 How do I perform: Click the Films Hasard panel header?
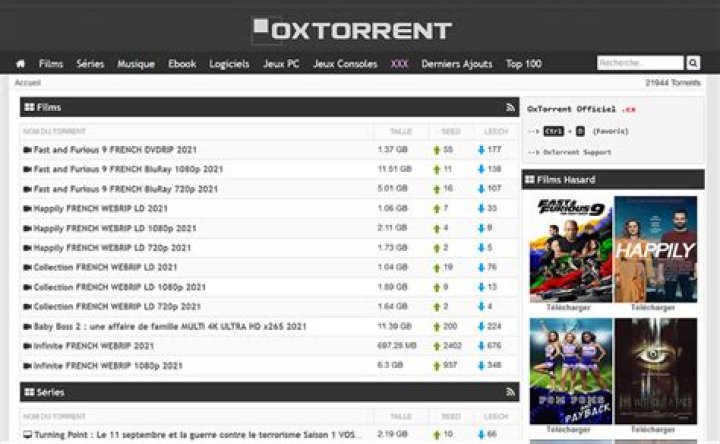click(613, 180)
